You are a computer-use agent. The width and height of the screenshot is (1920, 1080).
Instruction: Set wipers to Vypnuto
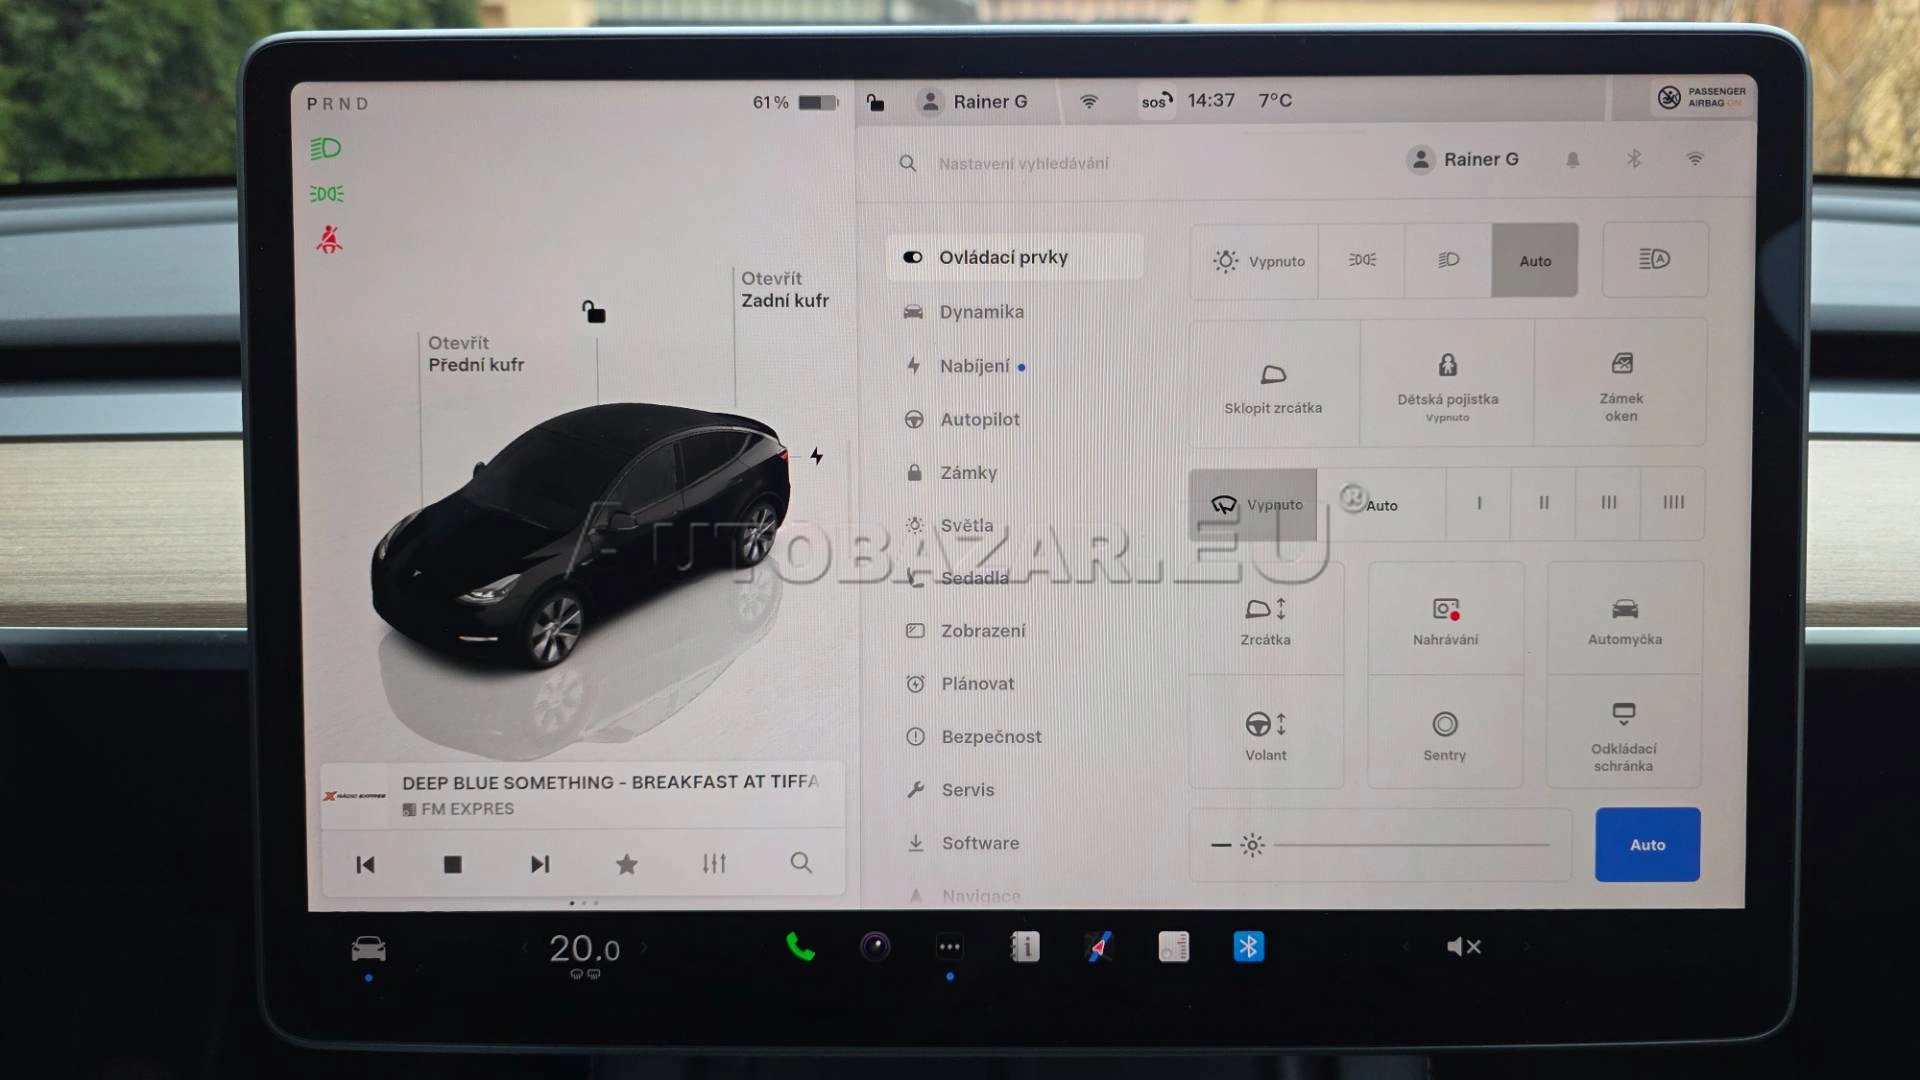click(x=1254, y=505)
